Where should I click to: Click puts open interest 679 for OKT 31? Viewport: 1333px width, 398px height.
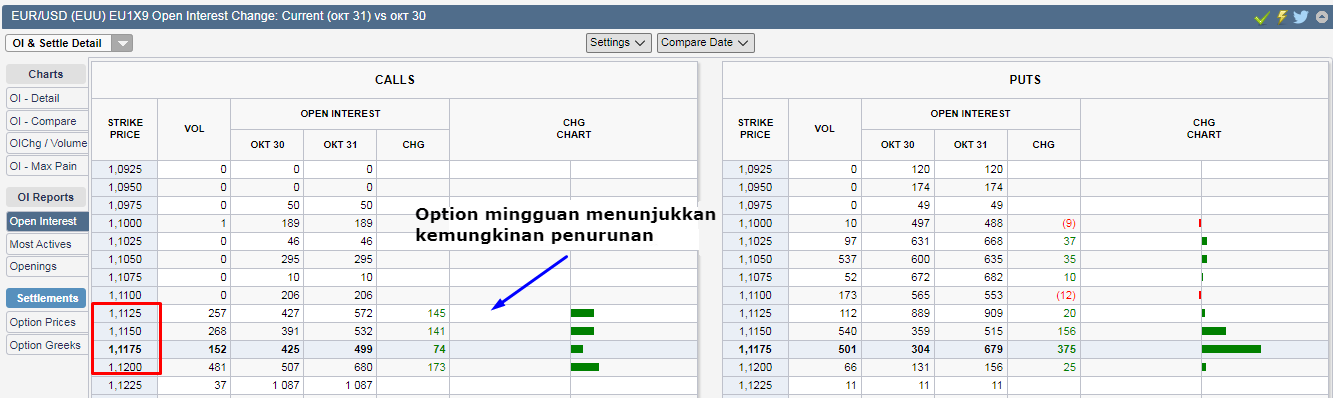point(992,349)
